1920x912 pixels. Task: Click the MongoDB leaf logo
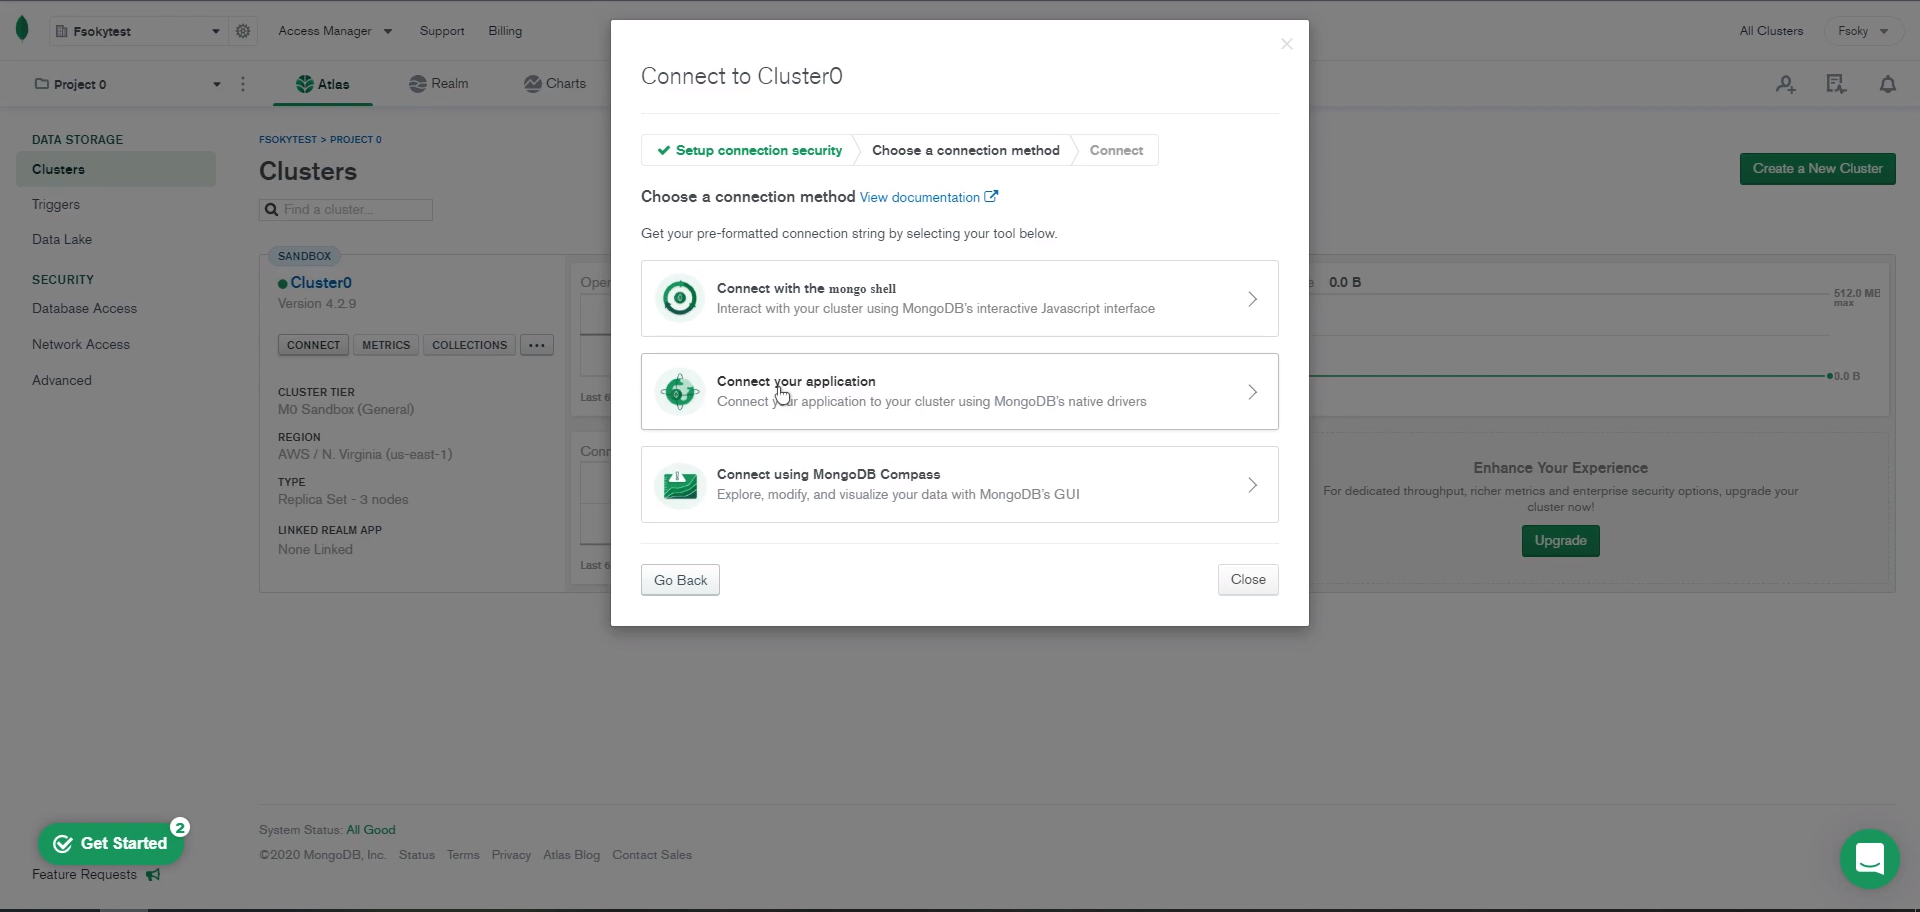22,29
